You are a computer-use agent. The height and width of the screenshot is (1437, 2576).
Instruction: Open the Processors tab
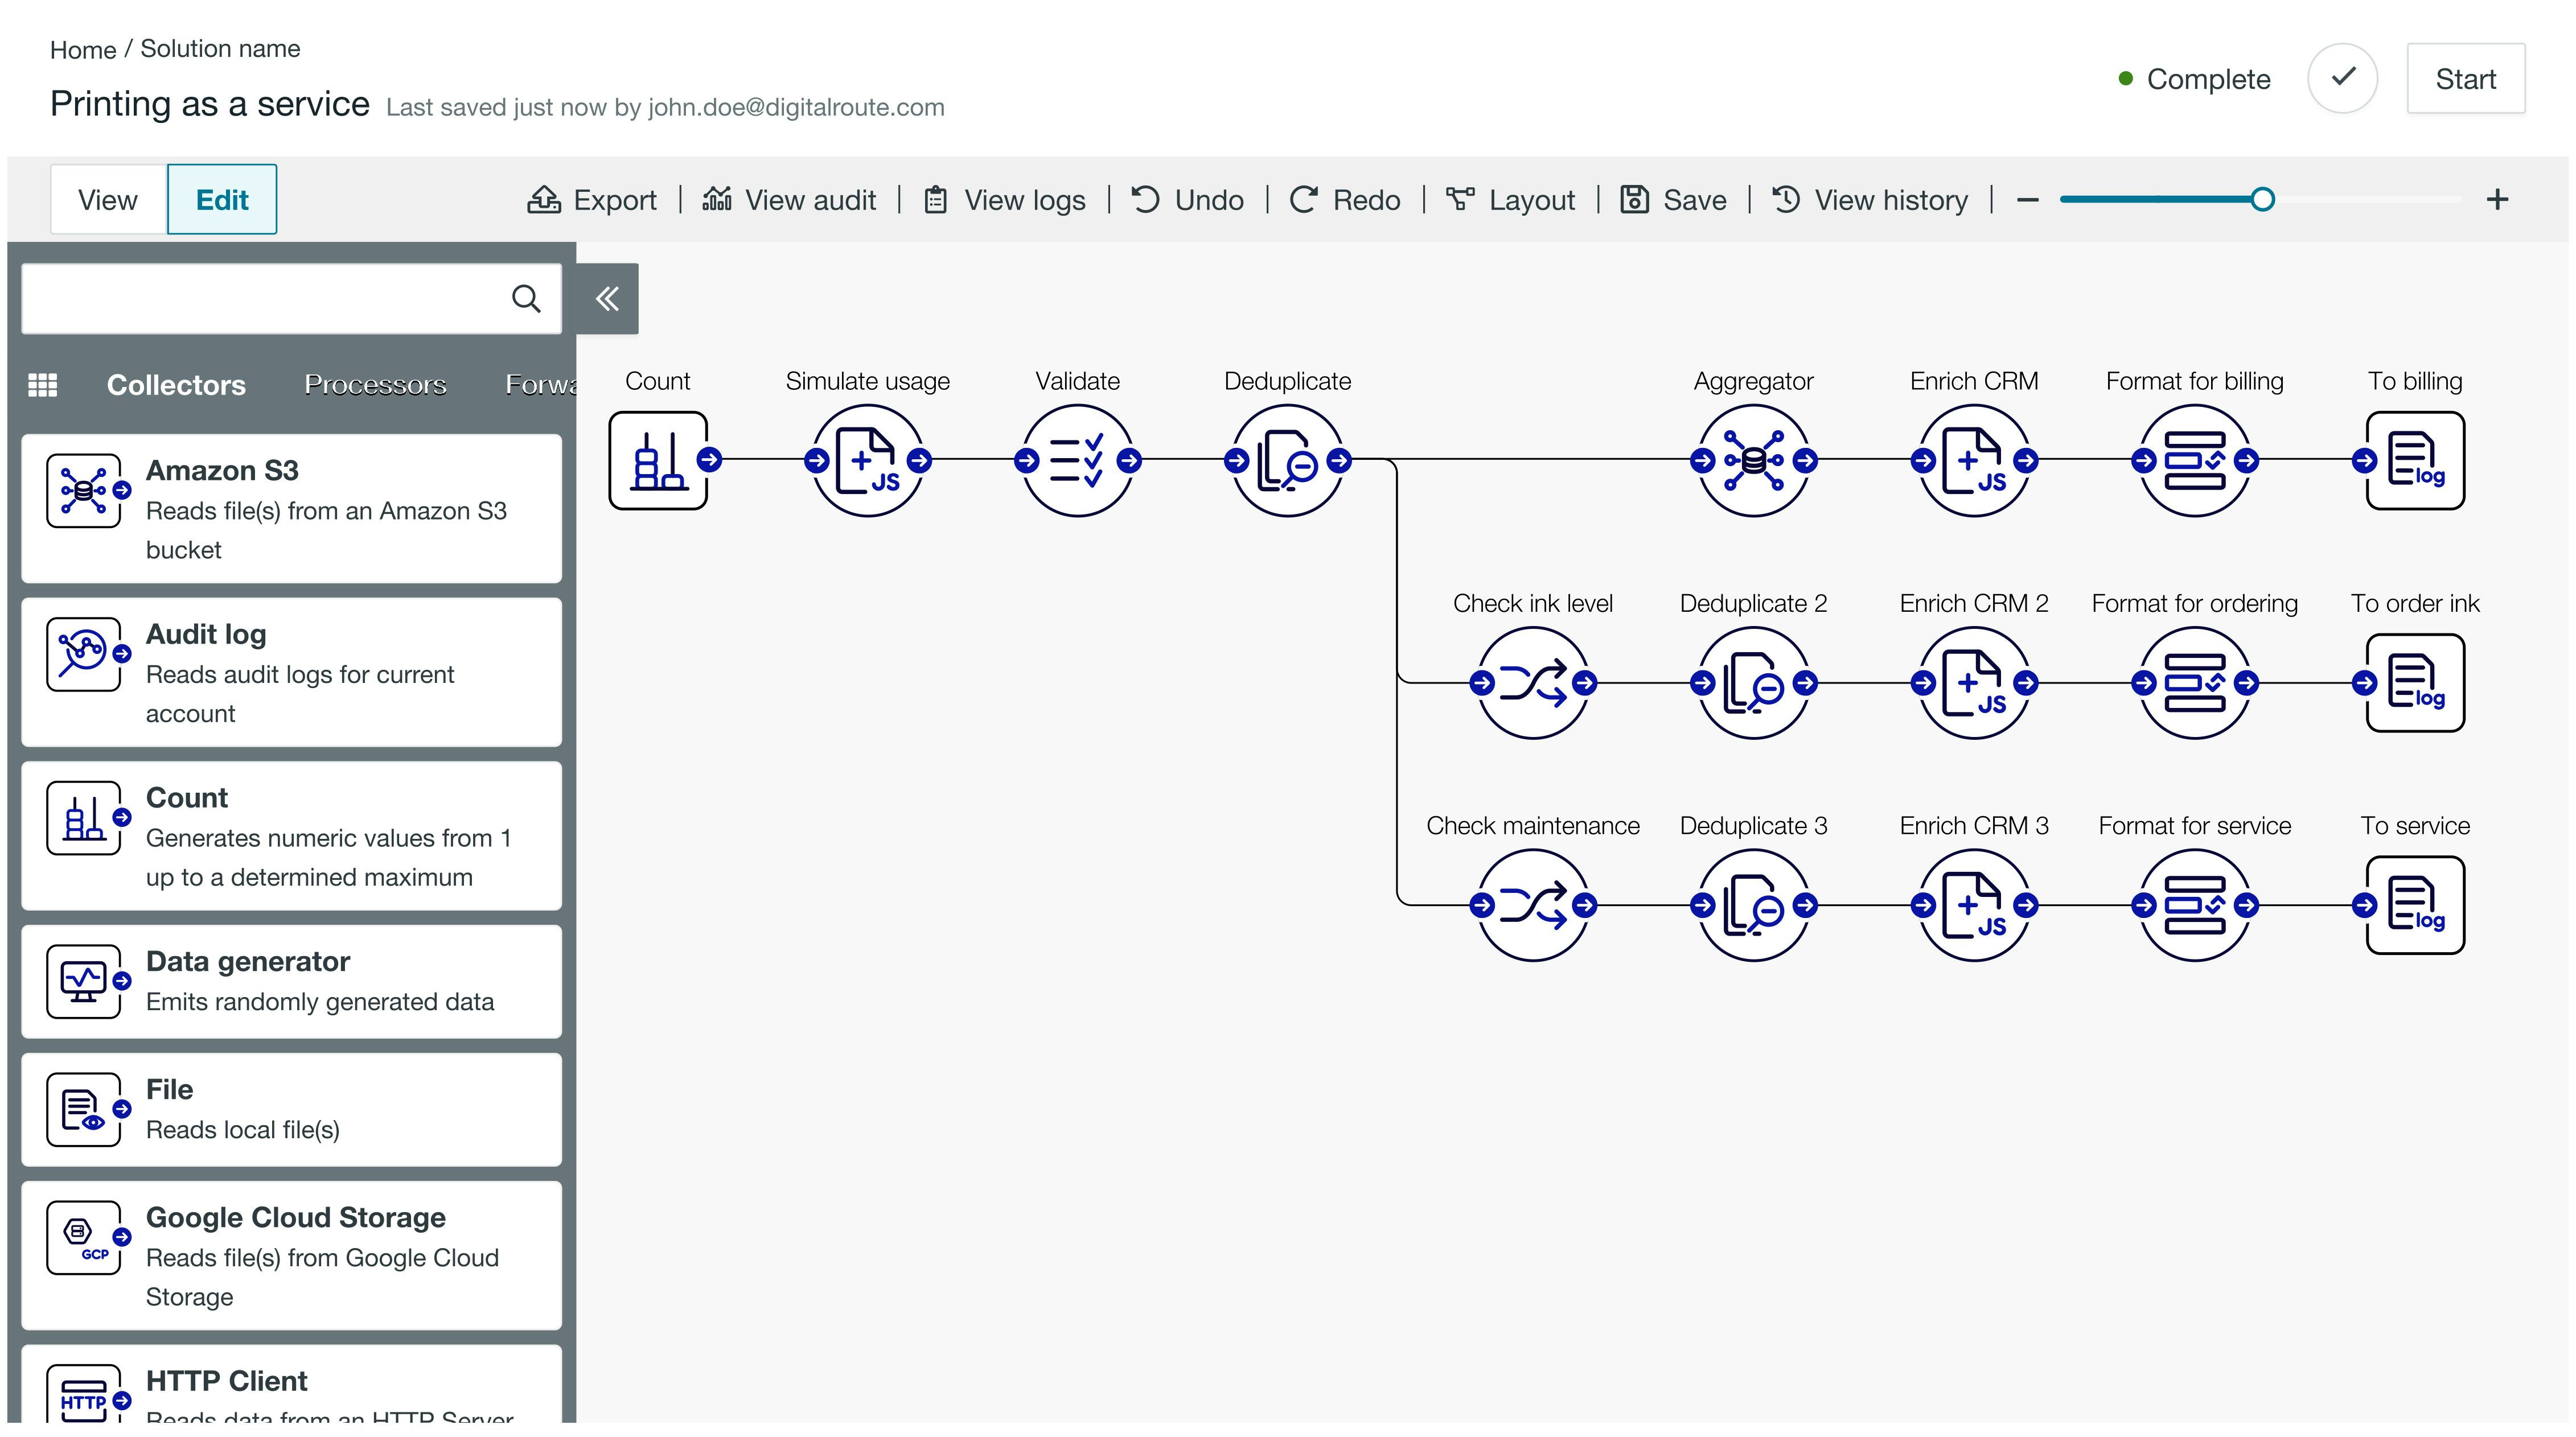click(375, 385)
